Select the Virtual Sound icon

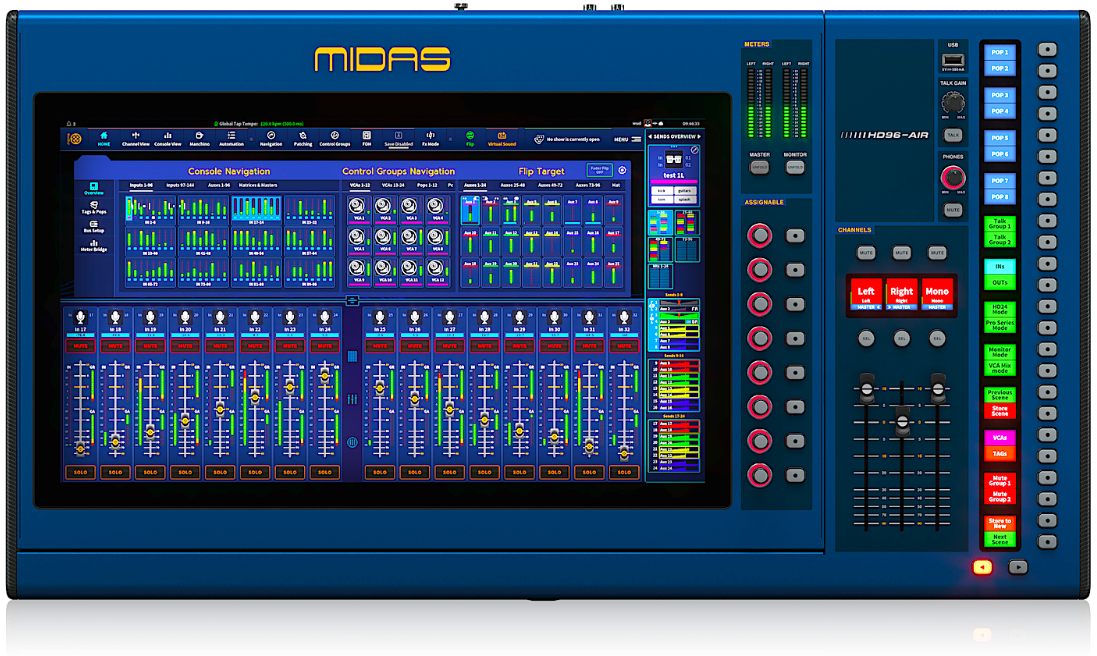coord(502,140)
